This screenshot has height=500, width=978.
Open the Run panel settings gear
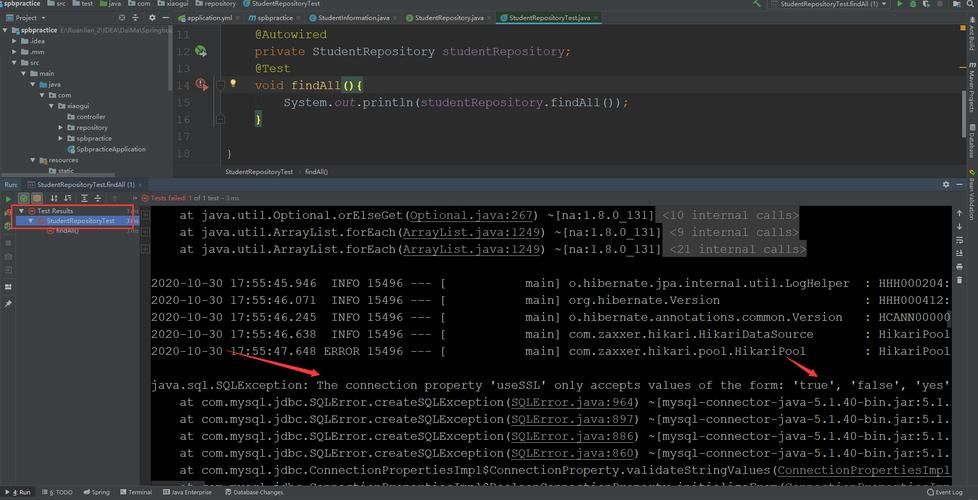click(x=946, y=185)
